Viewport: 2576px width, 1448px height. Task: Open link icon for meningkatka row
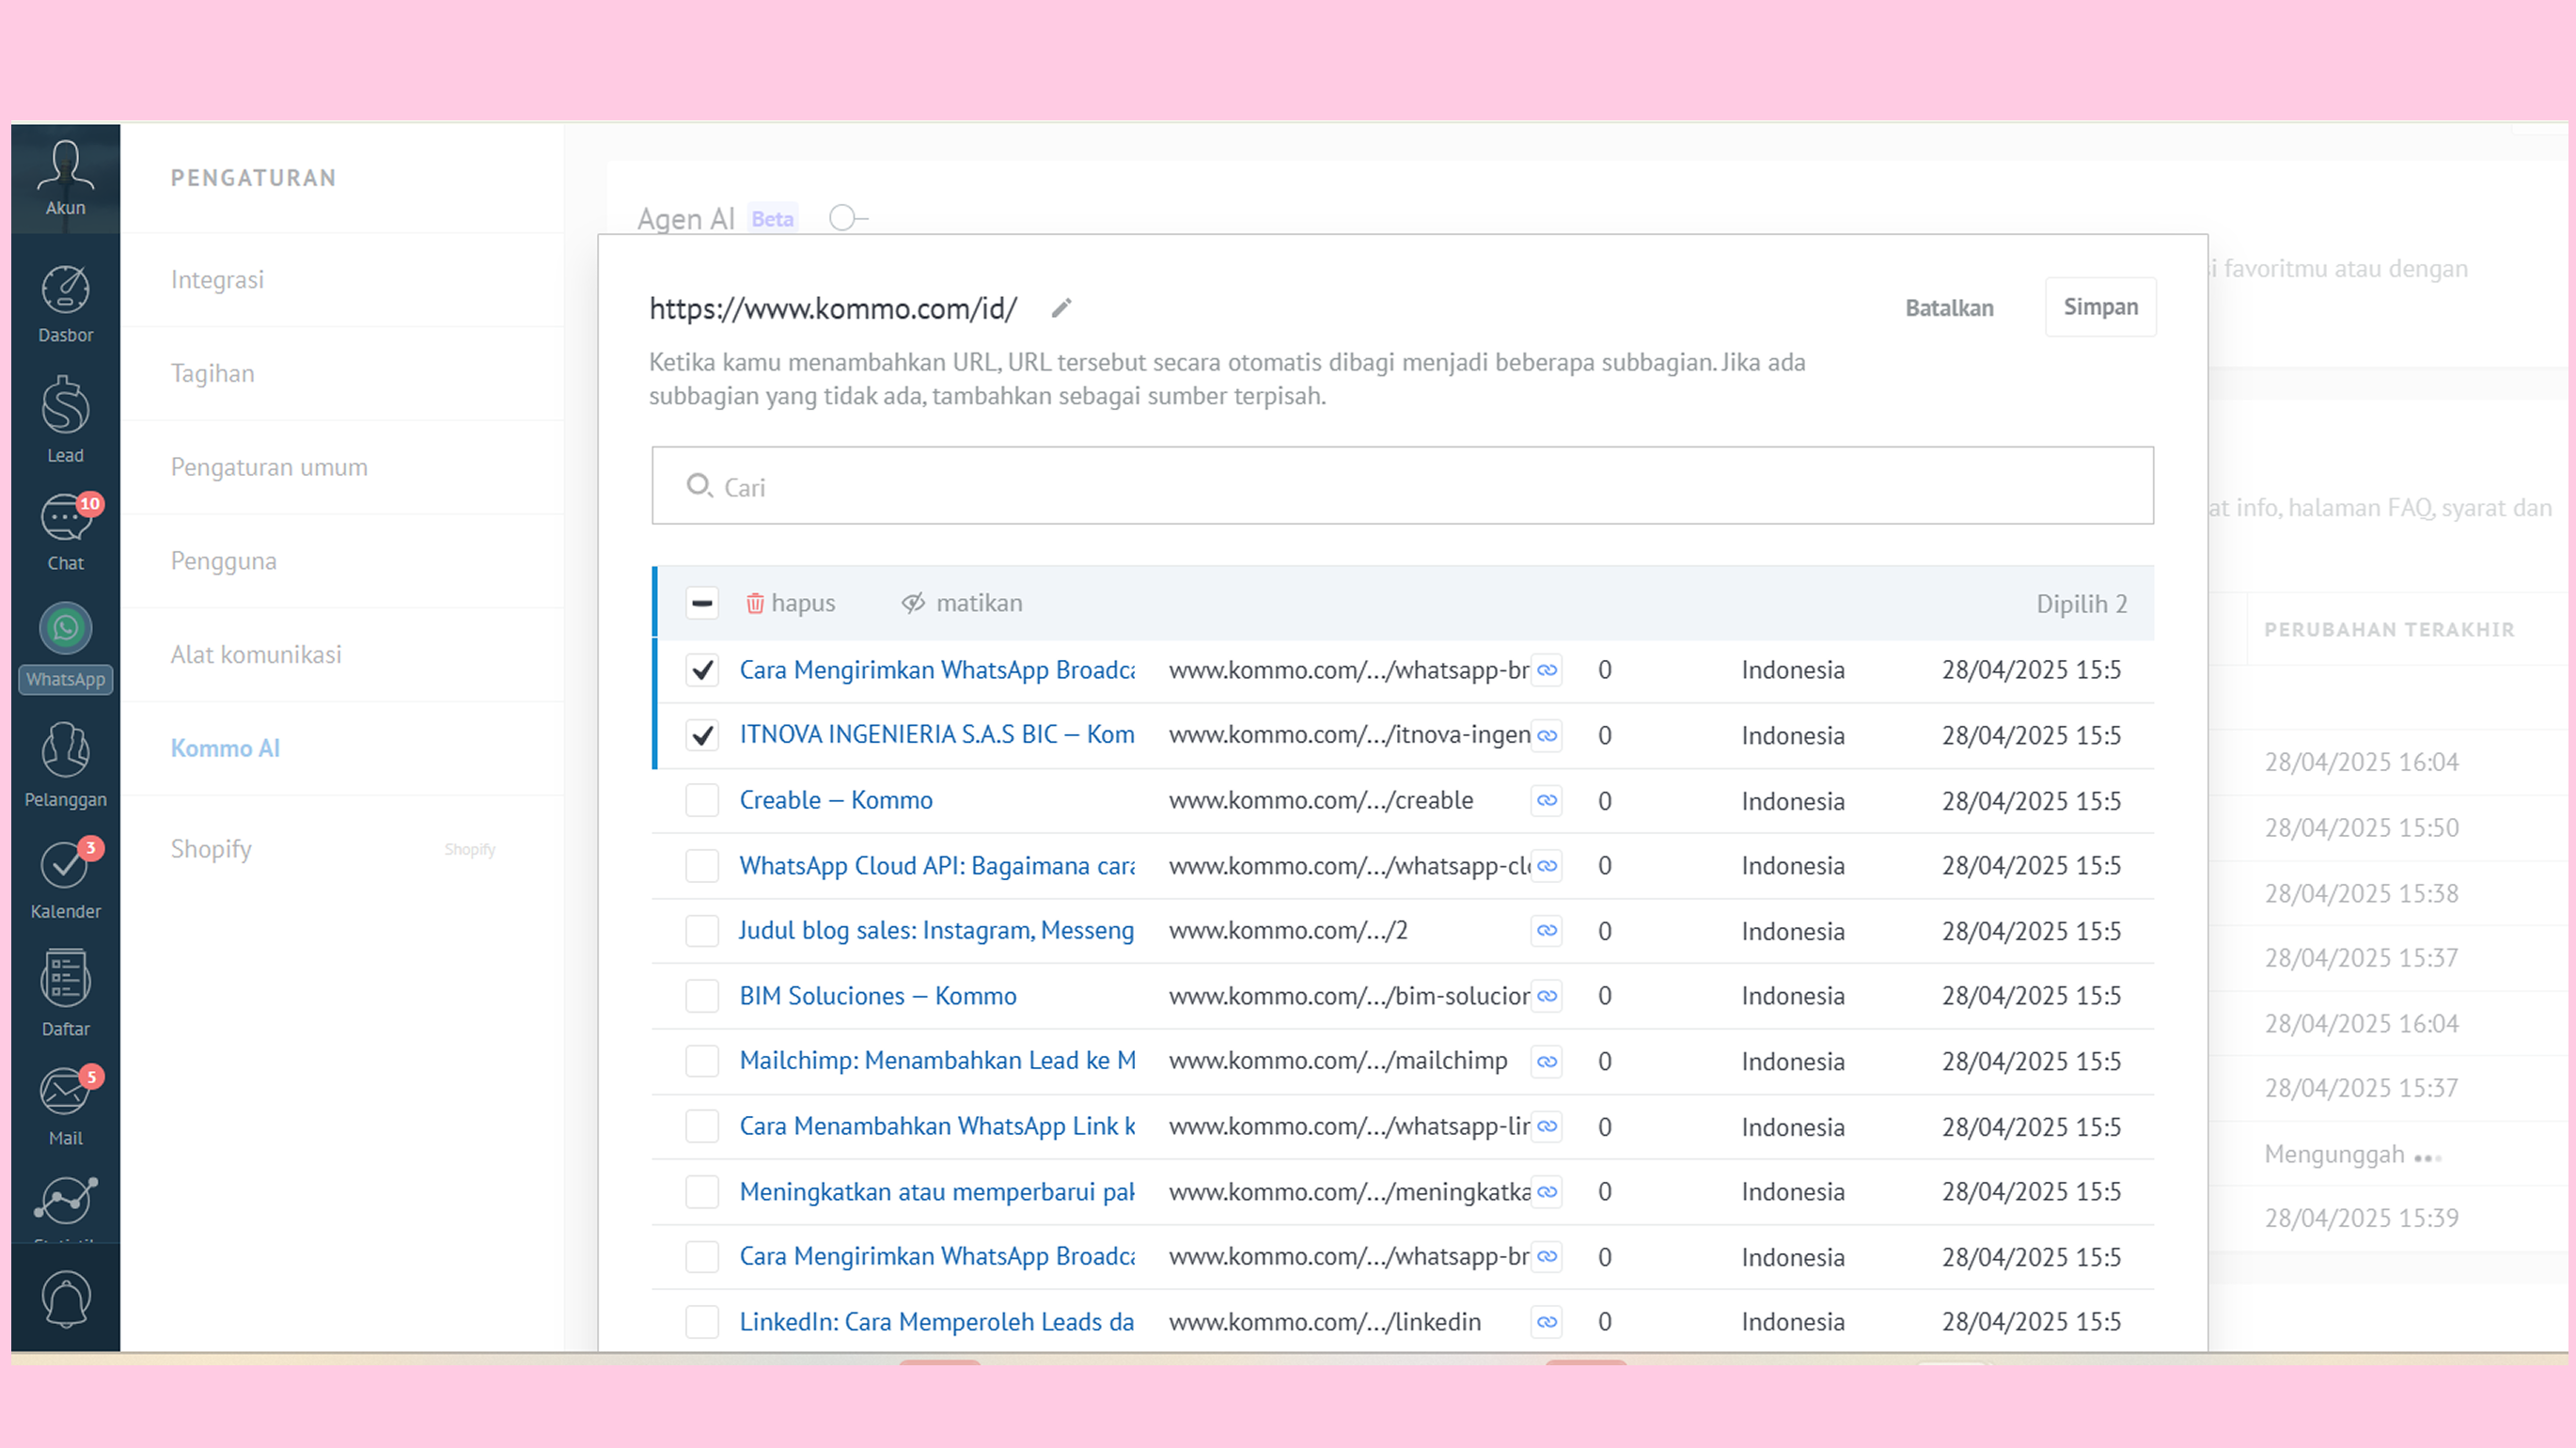pos(1547,1191)
